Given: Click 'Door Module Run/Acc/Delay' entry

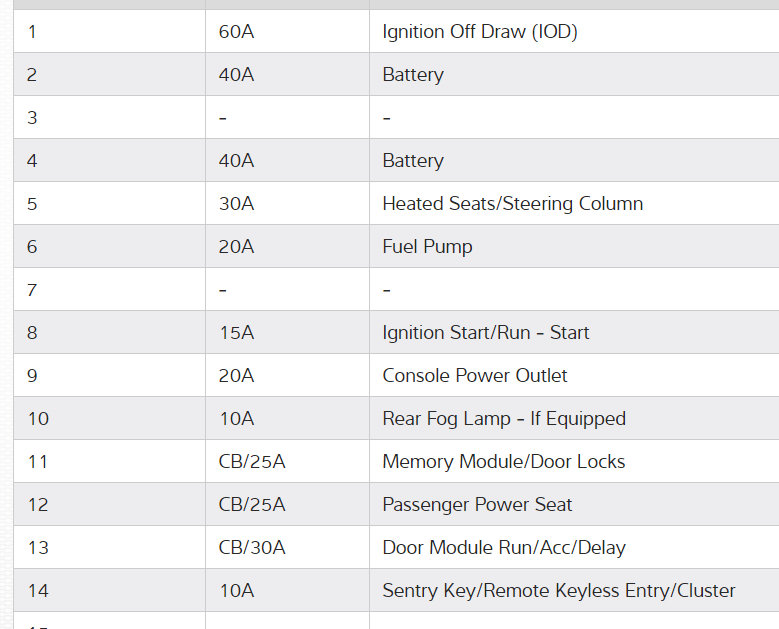Looking at the screenshot, I should click(504, 548).
